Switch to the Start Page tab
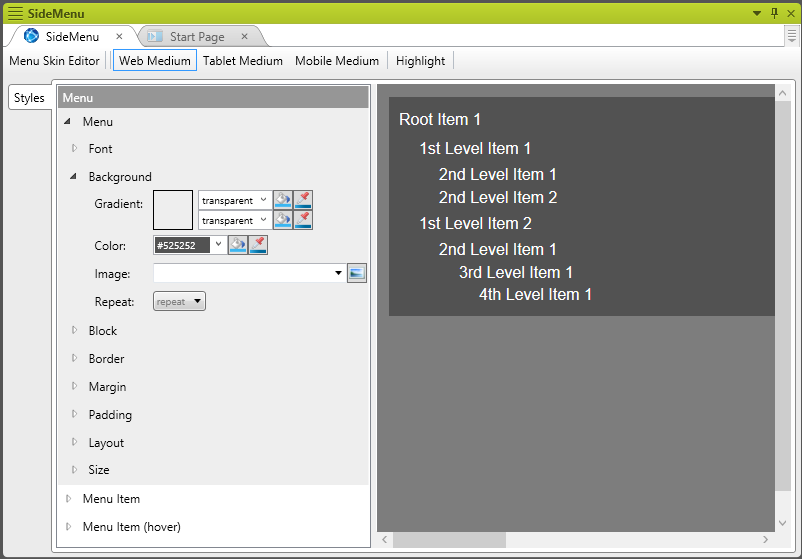Screen dimensions: 802x559 click(197, 37)
